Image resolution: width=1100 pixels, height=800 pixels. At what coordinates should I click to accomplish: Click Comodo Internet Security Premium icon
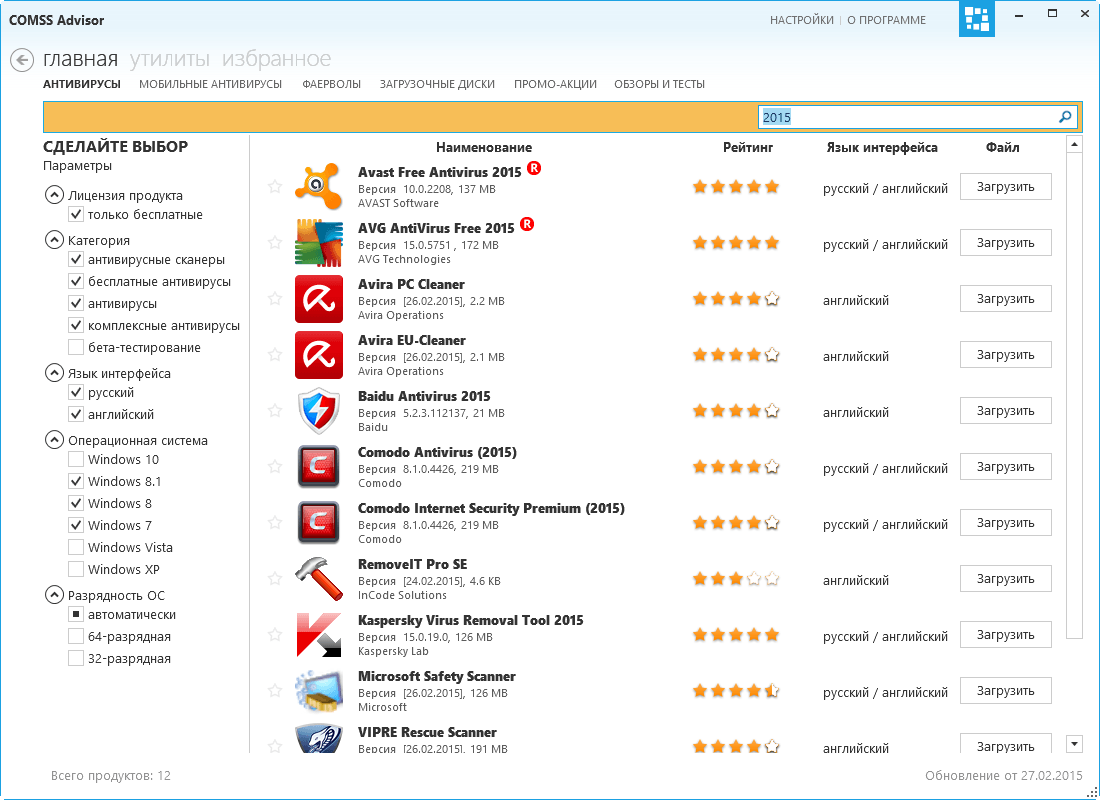[318, 523]
